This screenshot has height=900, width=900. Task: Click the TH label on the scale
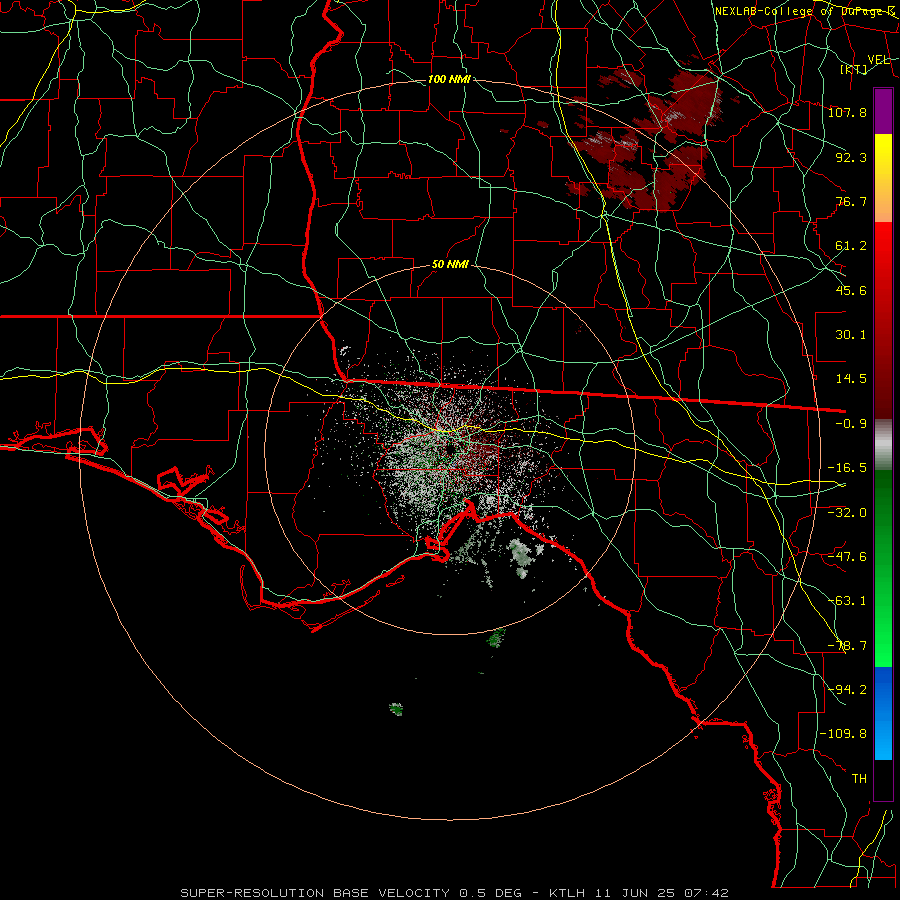point(859,779)
